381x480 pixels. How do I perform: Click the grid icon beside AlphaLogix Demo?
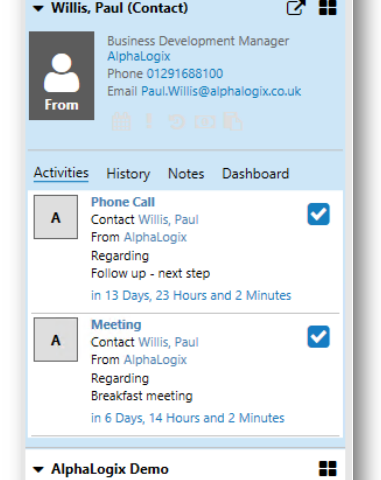point(328,469)
